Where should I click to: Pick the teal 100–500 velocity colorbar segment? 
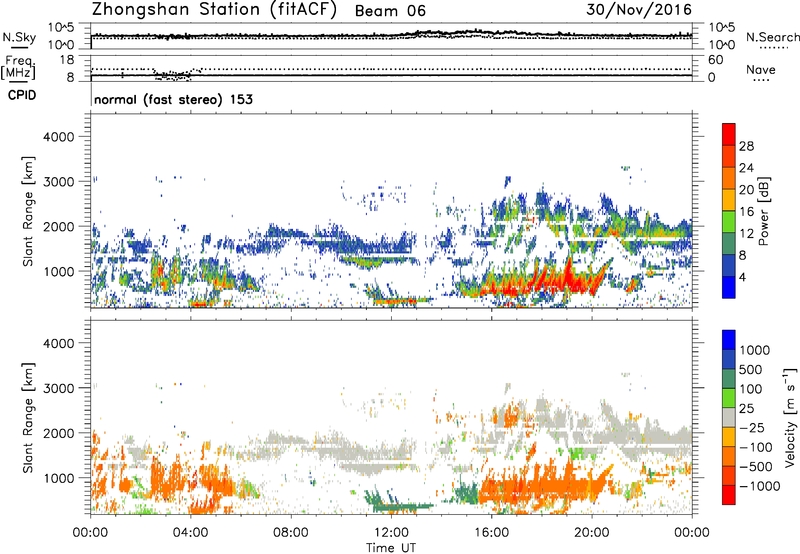point(729,379)
